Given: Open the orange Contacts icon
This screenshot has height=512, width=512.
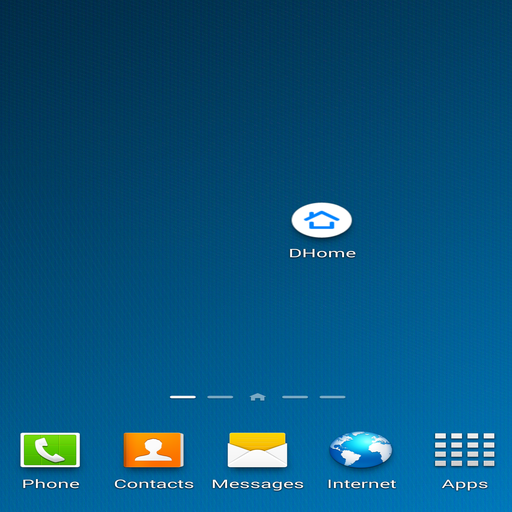Looking at the screenshot, I should point(154,450).
